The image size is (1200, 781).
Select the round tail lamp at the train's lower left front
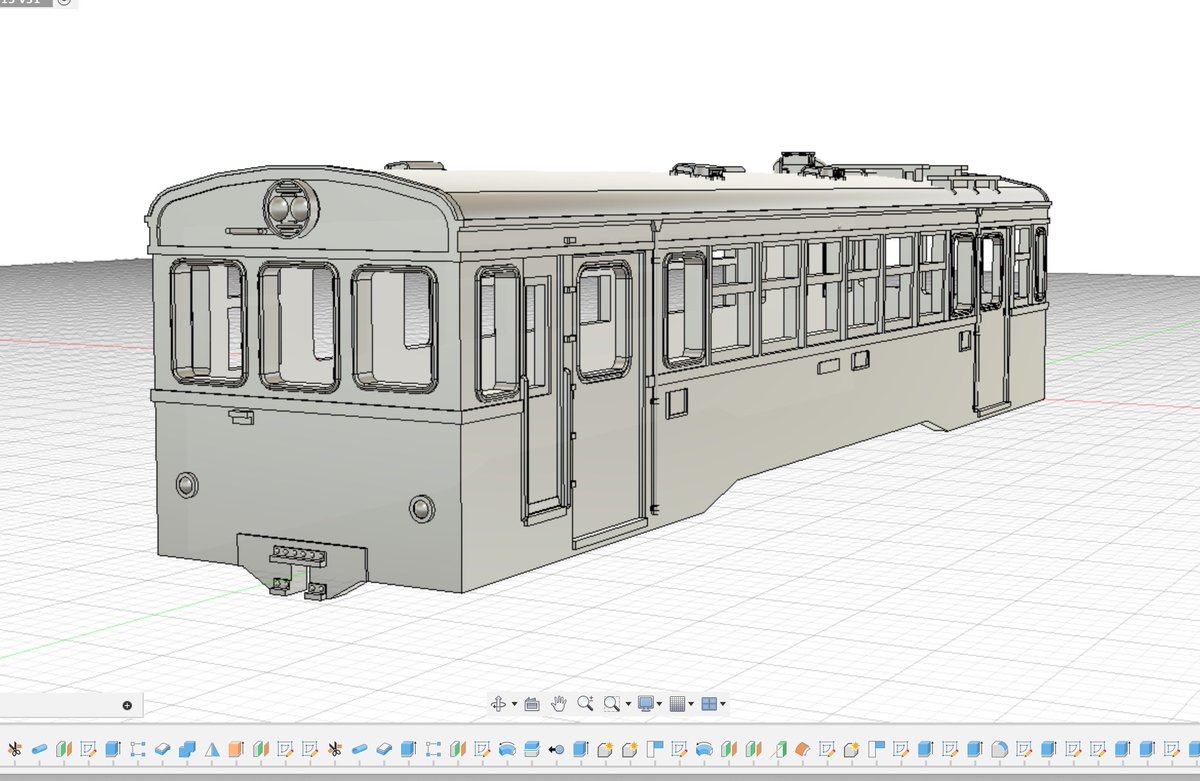click(x=187, y=485)
